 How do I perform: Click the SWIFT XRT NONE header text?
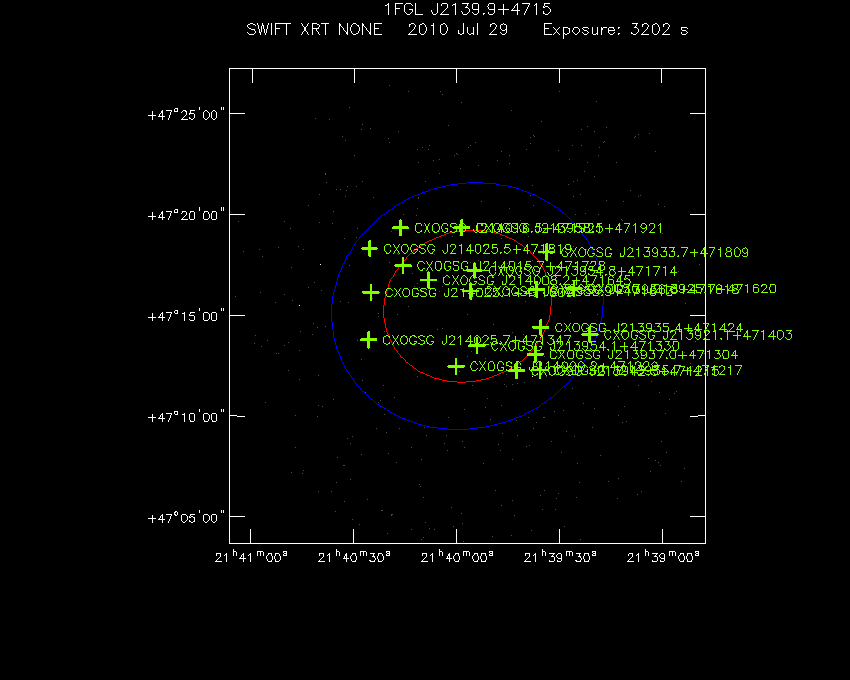[x=314, y=29]
